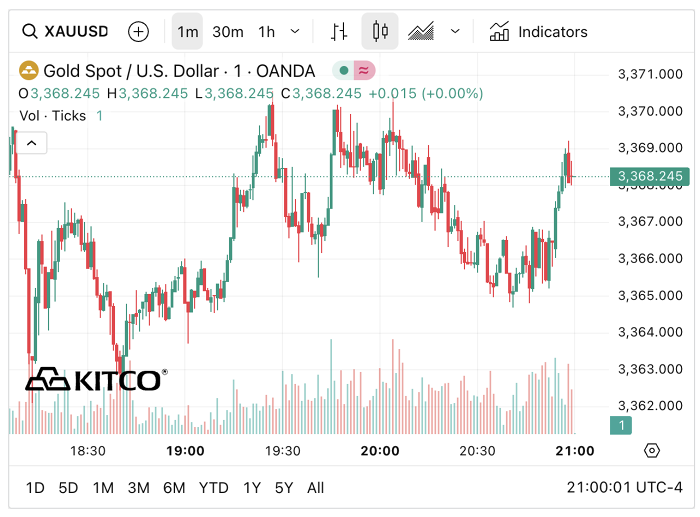Open the chart style dropdown arrow
The image size is (700, 517).
point(455,32)
